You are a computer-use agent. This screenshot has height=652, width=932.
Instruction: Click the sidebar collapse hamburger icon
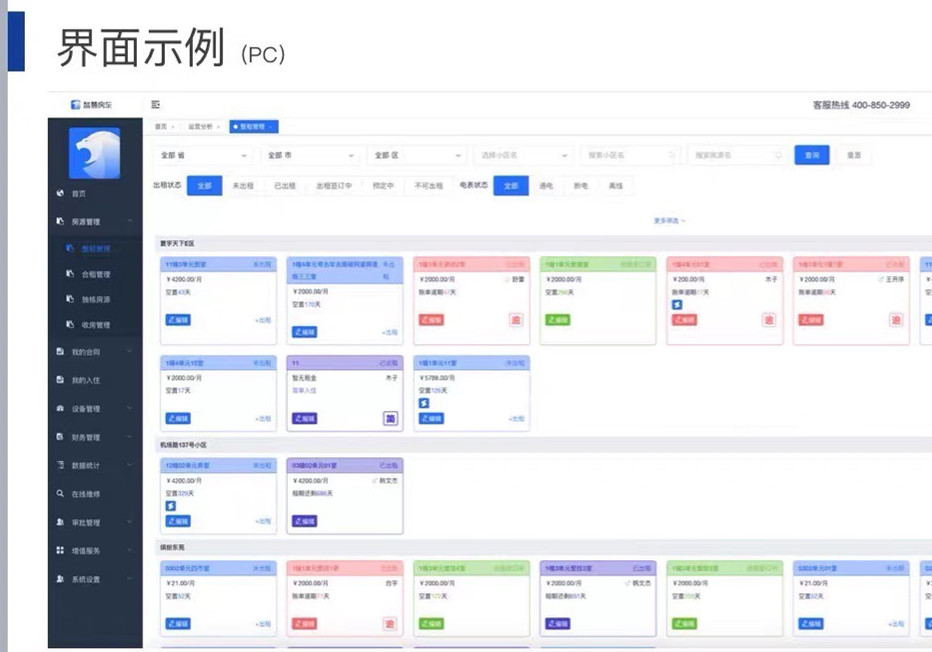coord(156,105)
